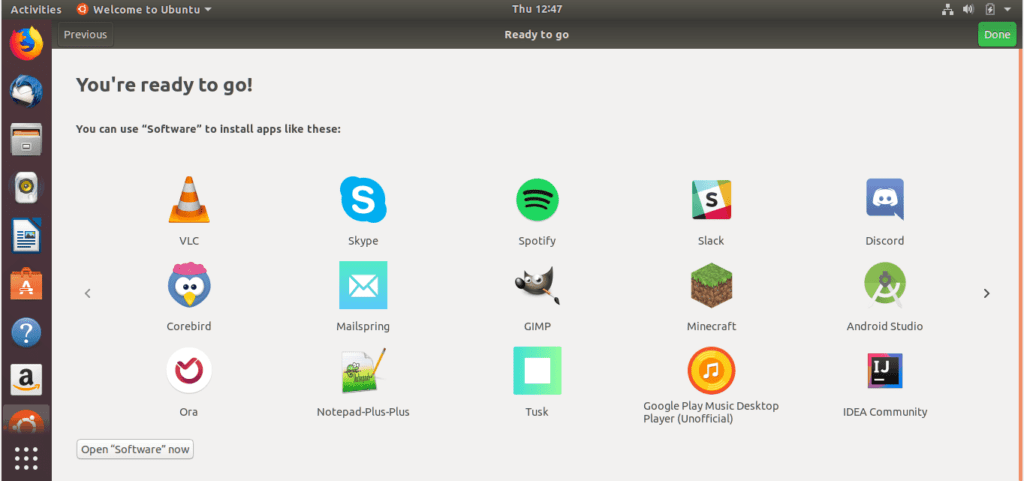1024x481 pixels.
Task: Open the Activities overview
Action: pyautogui.click(x=36, y=9)
